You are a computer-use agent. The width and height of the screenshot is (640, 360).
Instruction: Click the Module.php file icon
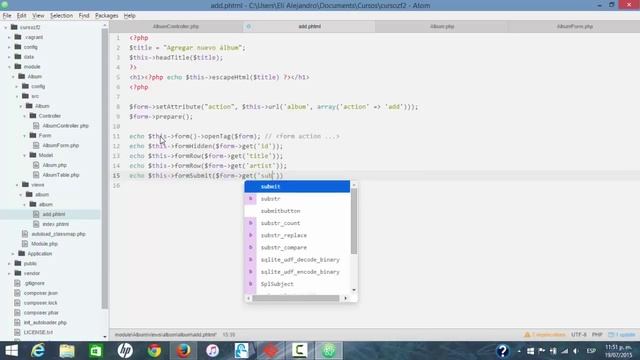tap(25, 244)
